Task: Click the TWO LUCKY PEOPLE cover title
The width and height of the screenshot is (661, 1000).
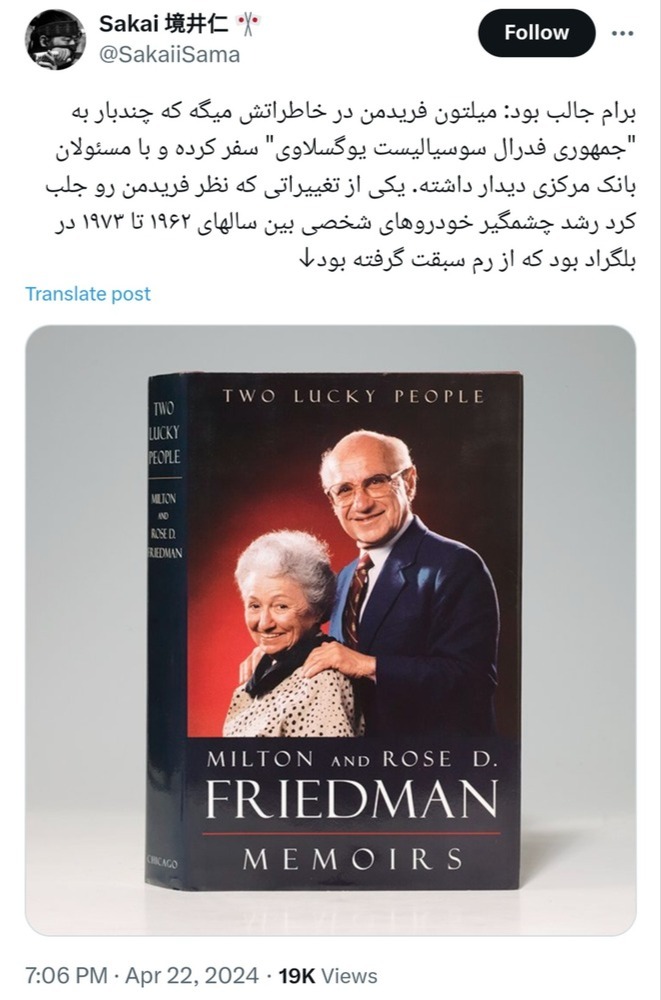Action: [x=353, y=397]
